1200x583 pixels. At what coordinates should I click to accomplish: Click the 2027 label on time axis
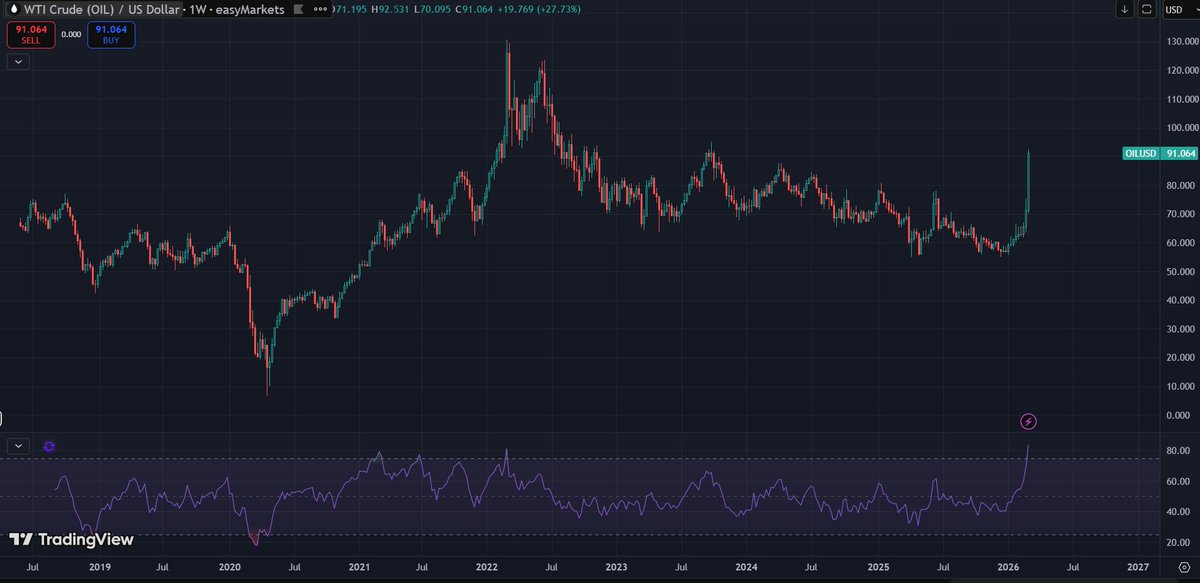tap(1136, 566)
